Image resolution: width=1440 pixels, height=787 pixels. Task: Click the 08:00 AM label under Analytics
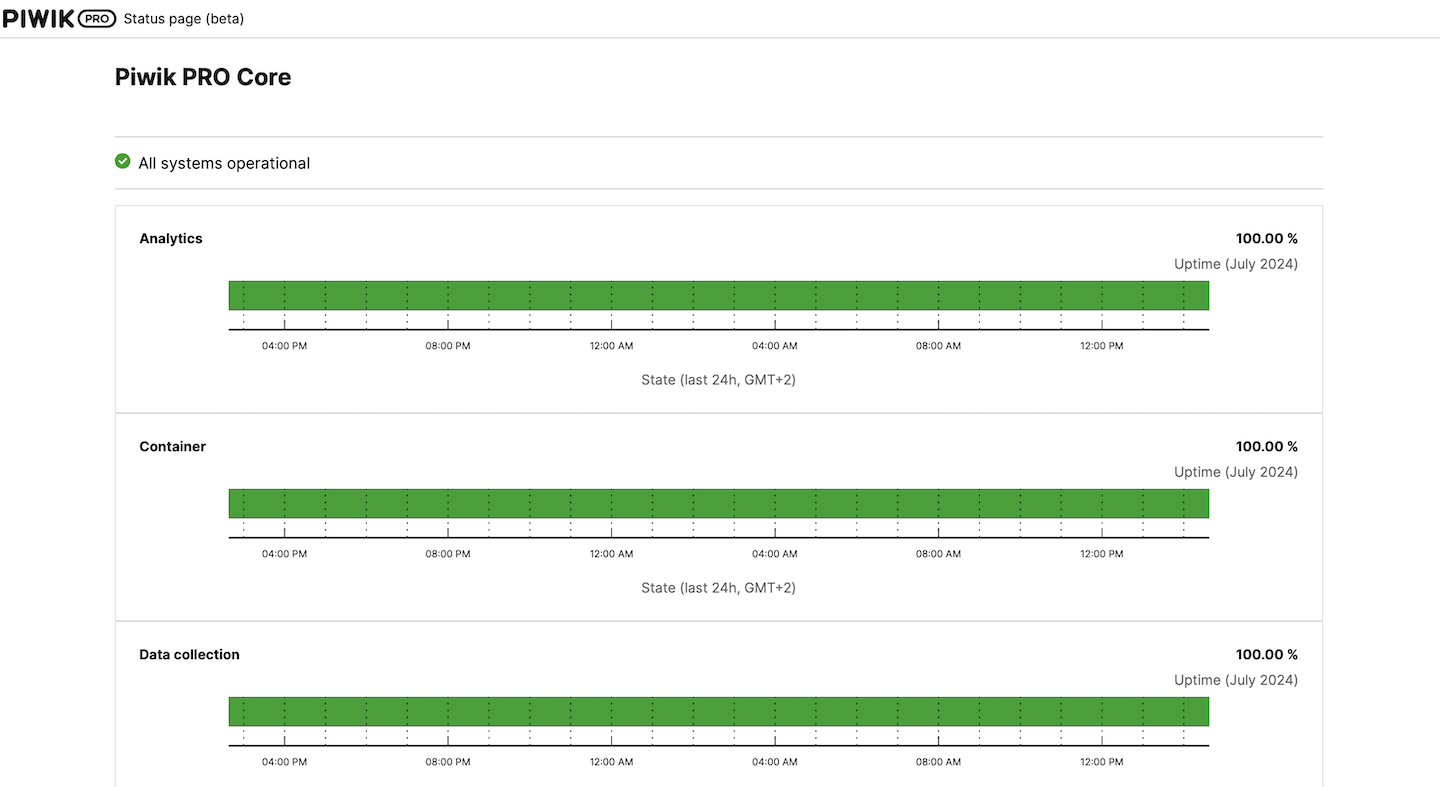click(x=938, y=346)
